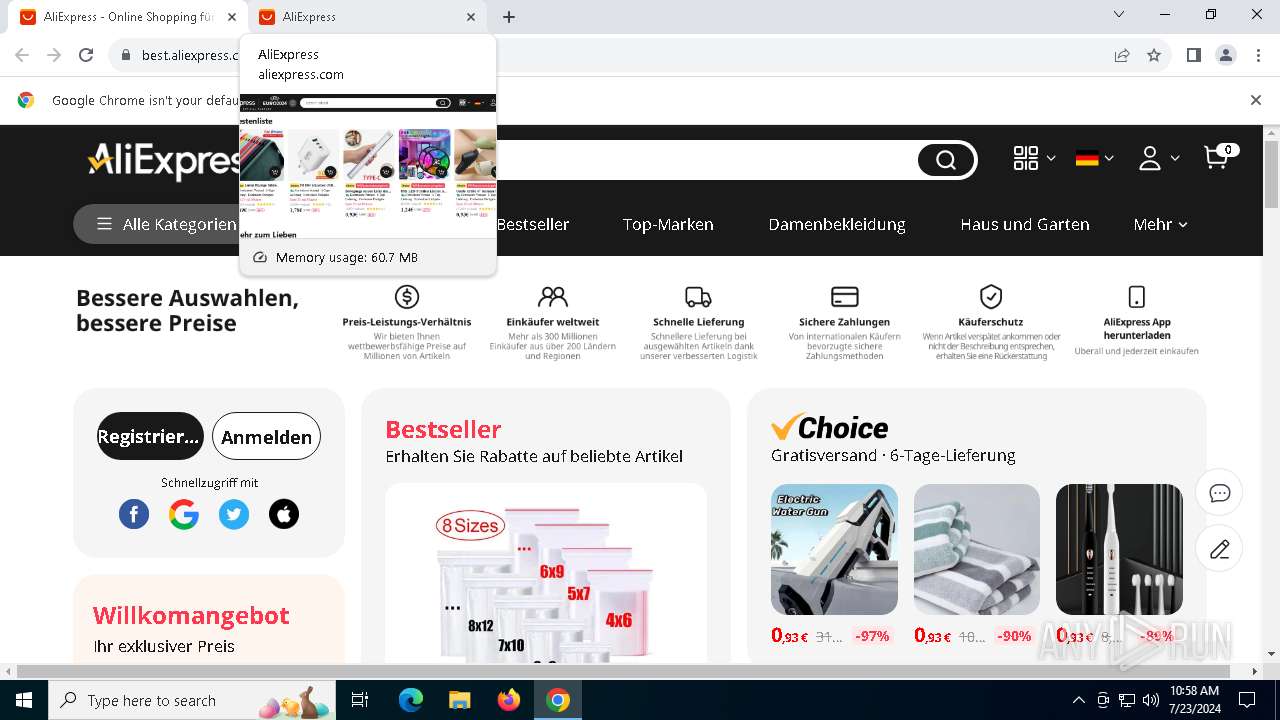Image resolution: width=1280 pixels, height=720 pixels.
Task: Click the Preis-Leistungs-Verhältnis dollar icon
Action: (x=407, y=296)
